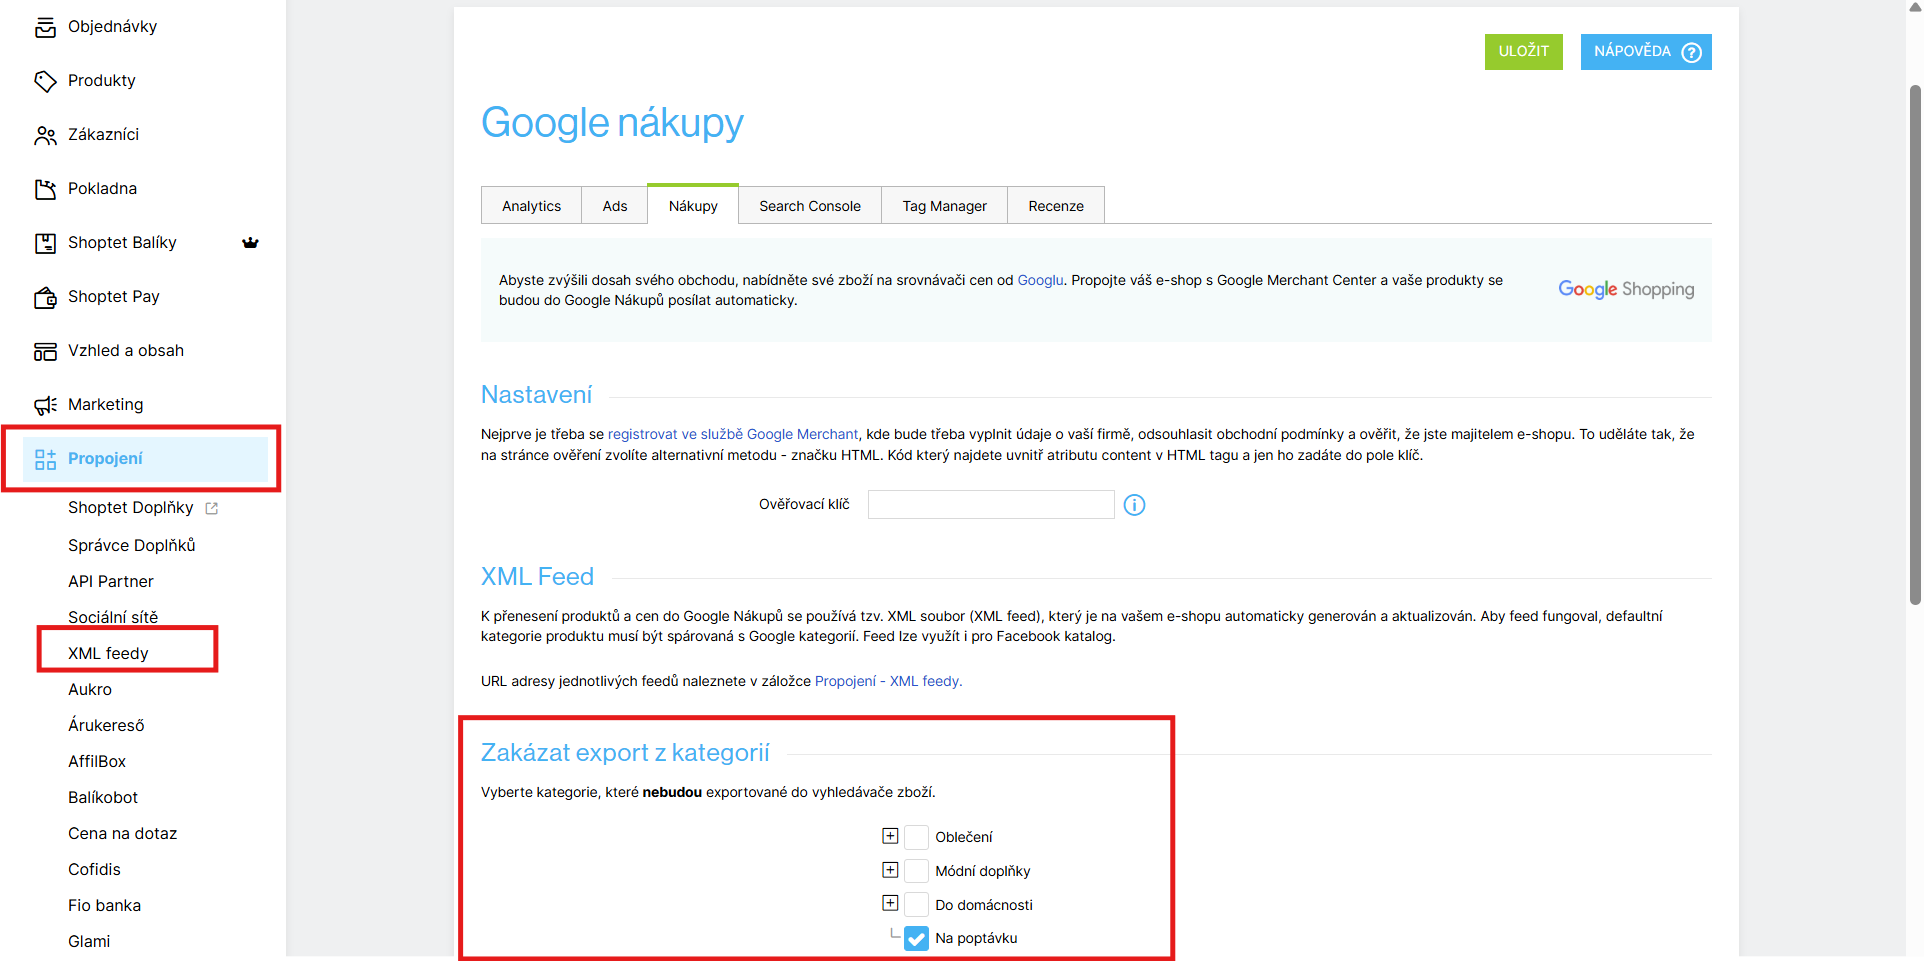
Task: Open XML feedy submenu item
Action: [108, 654]
